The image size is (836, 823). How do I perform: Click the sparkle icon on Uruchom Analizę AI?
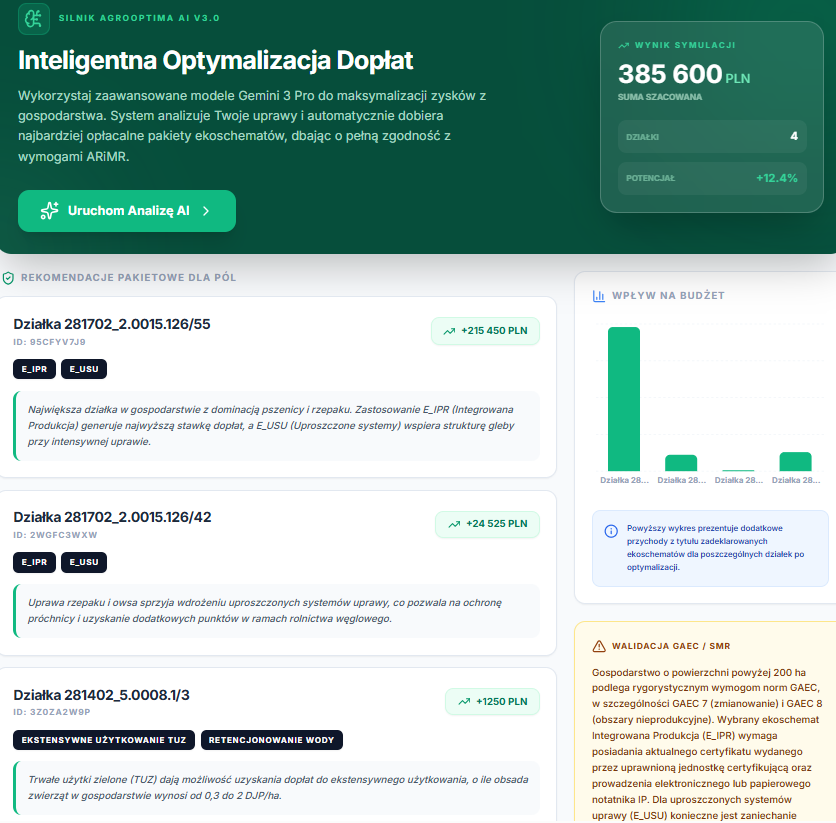49,211
